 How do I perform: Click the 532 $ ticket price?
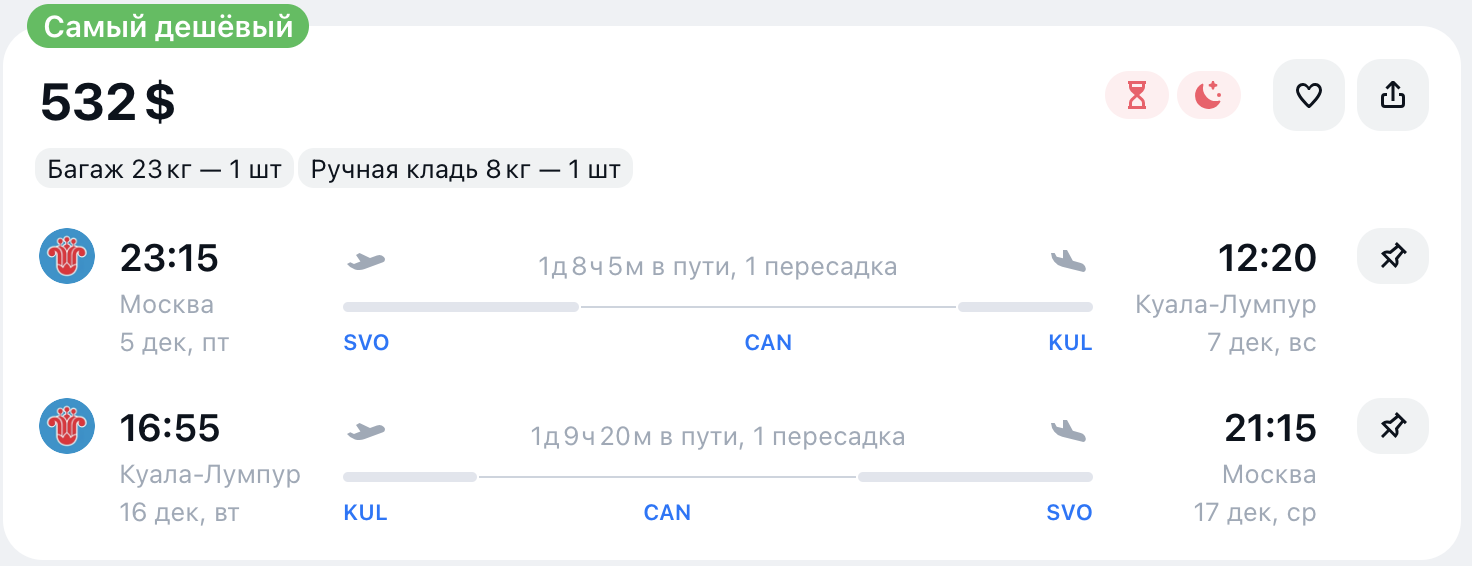108,102
